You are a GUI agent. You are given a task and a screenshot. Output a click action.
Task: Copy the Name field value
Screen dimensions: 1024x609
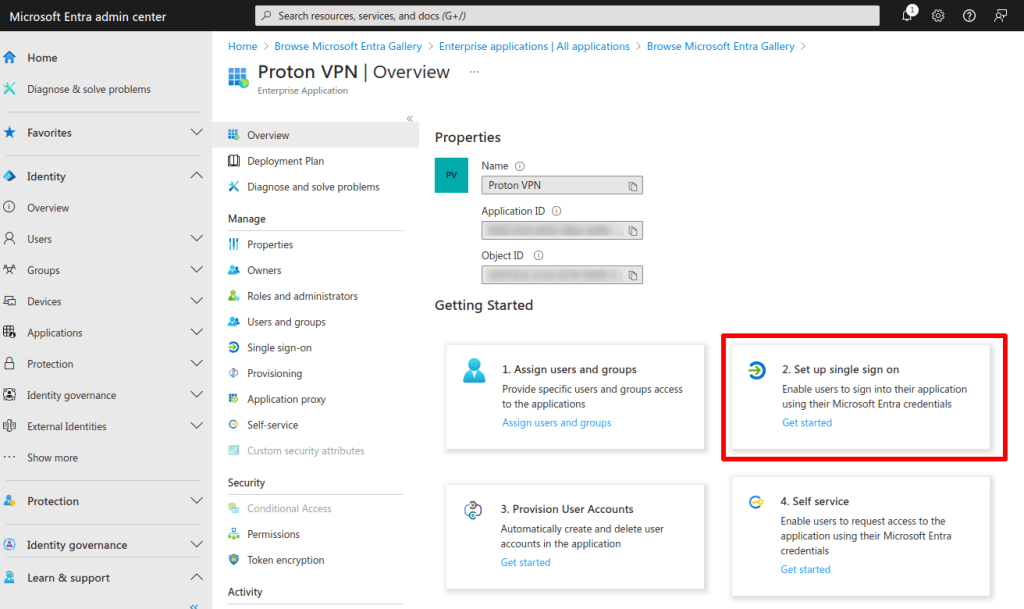click(x=632, y=186)
